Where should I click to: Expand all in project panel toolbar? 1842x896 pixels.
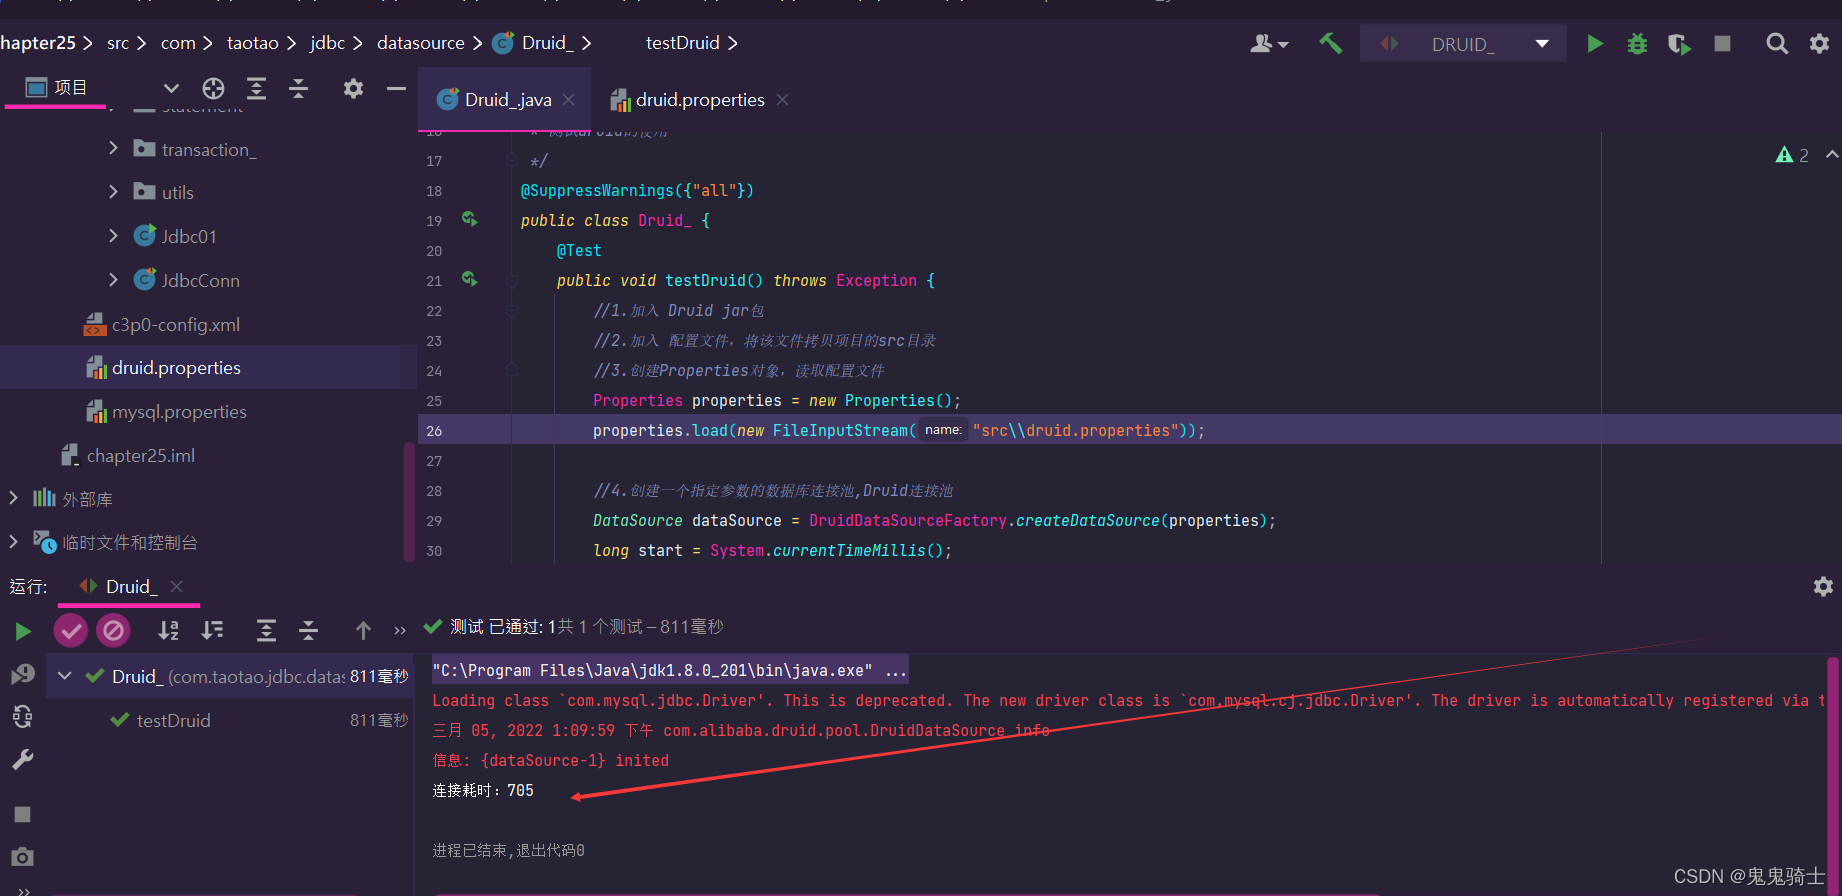coord(256,88)
